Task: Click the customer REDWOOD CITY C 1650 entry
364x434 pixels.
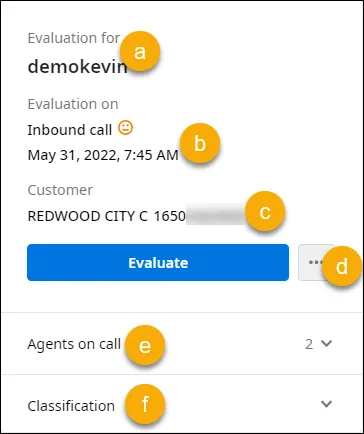Action: point(107,216)
